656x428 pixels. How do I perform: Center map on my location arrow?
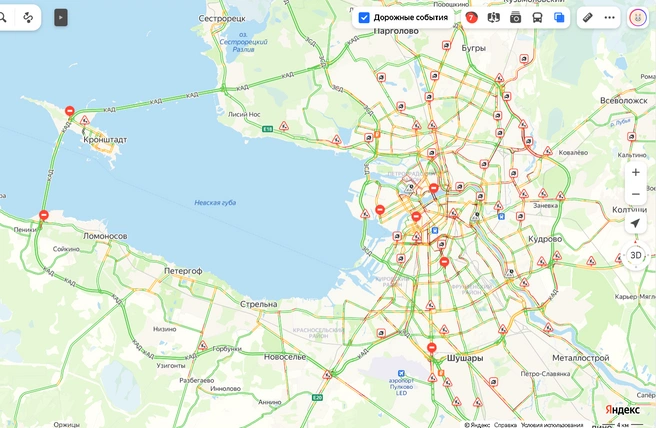(x=636, y=223)
